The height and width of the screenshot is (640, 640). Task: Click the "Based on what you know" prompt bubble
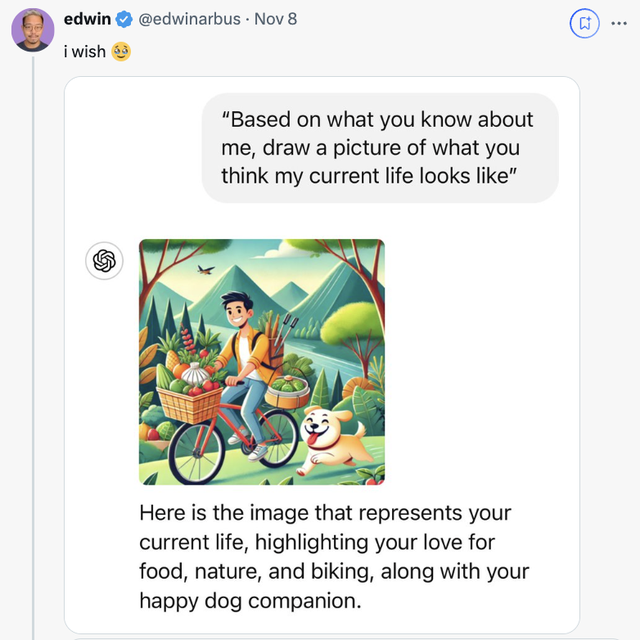pyautogui.click(x=380, y=148)
